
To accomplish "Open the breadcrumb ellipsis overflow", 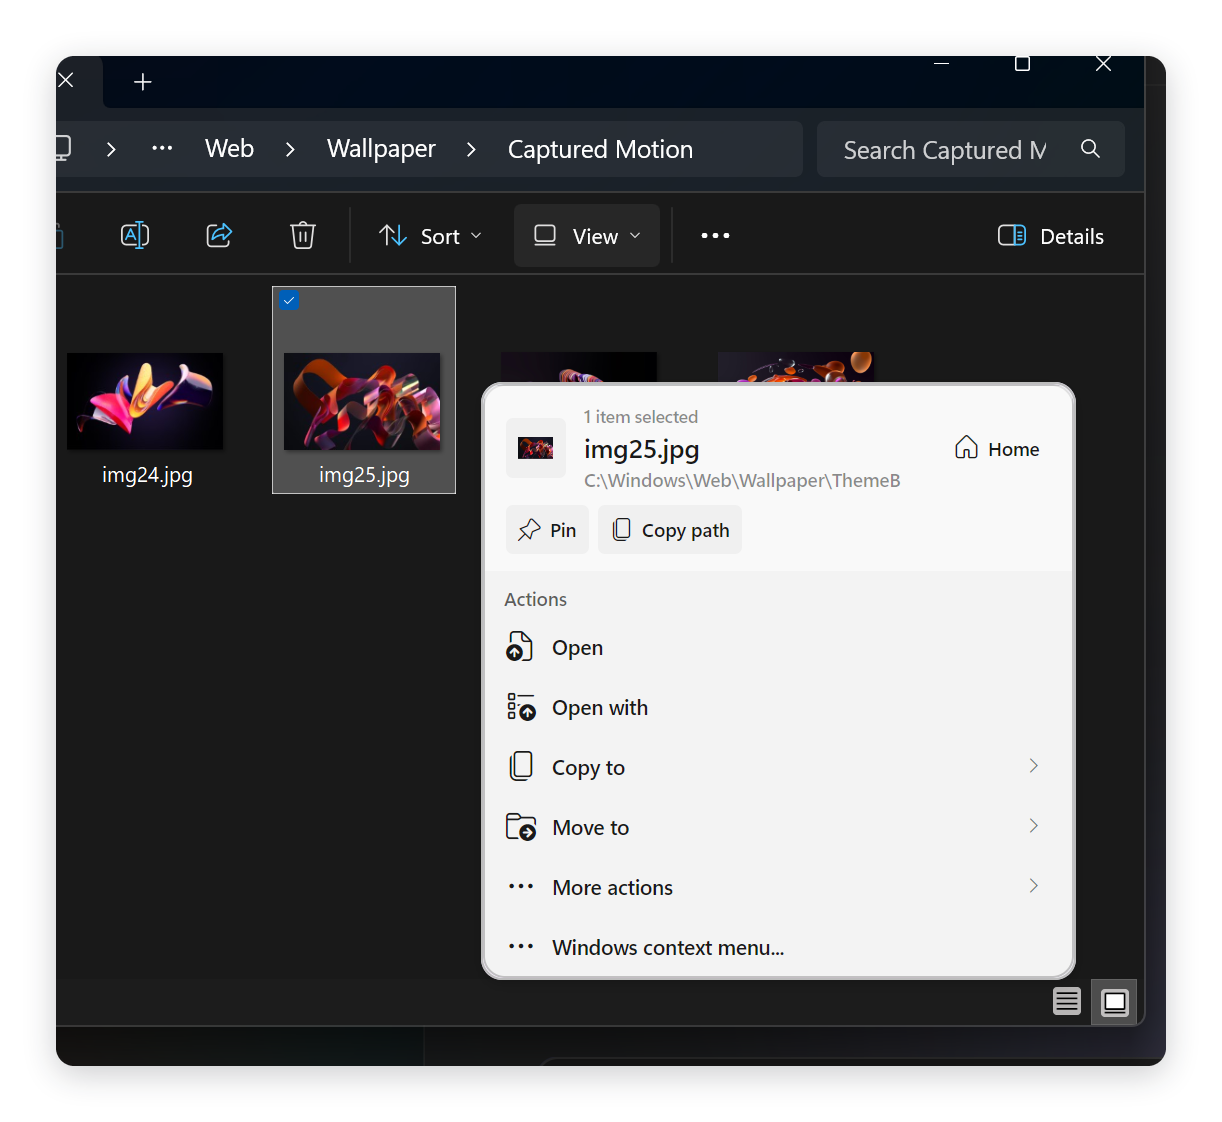I will coord(162,148).
